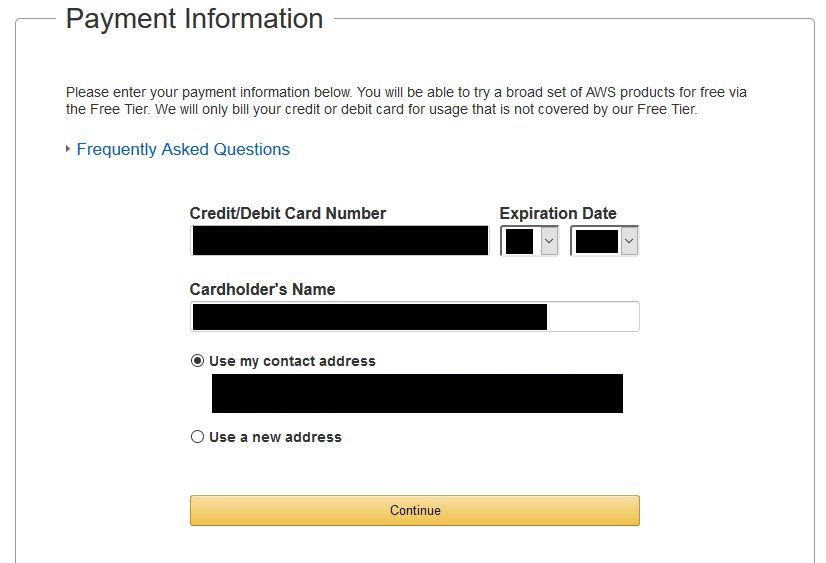The image size is (826, 563).
Task: Click the "Credit/Debit Card Number" label
Action: tap(287, 213)
